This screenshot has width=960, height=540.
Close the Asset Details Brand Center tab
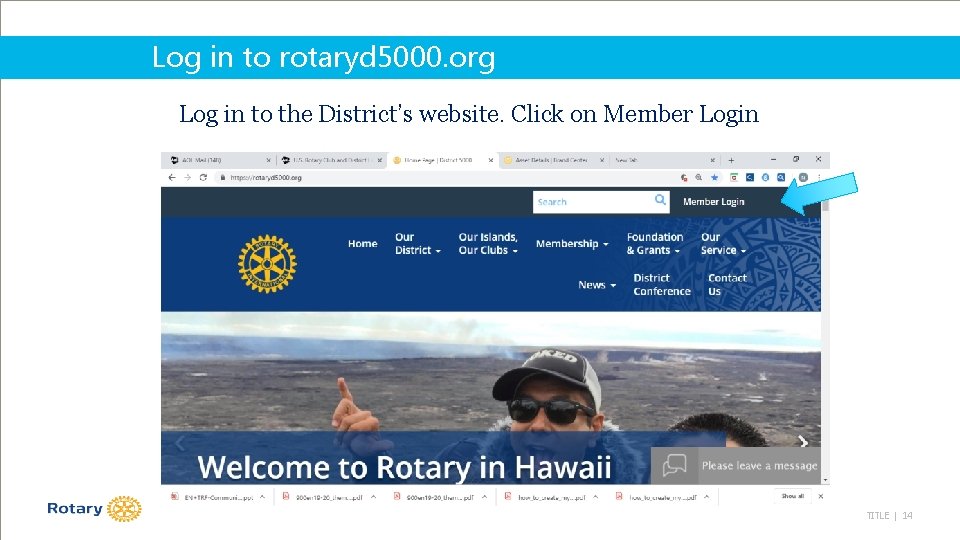(x=602, y=160)
